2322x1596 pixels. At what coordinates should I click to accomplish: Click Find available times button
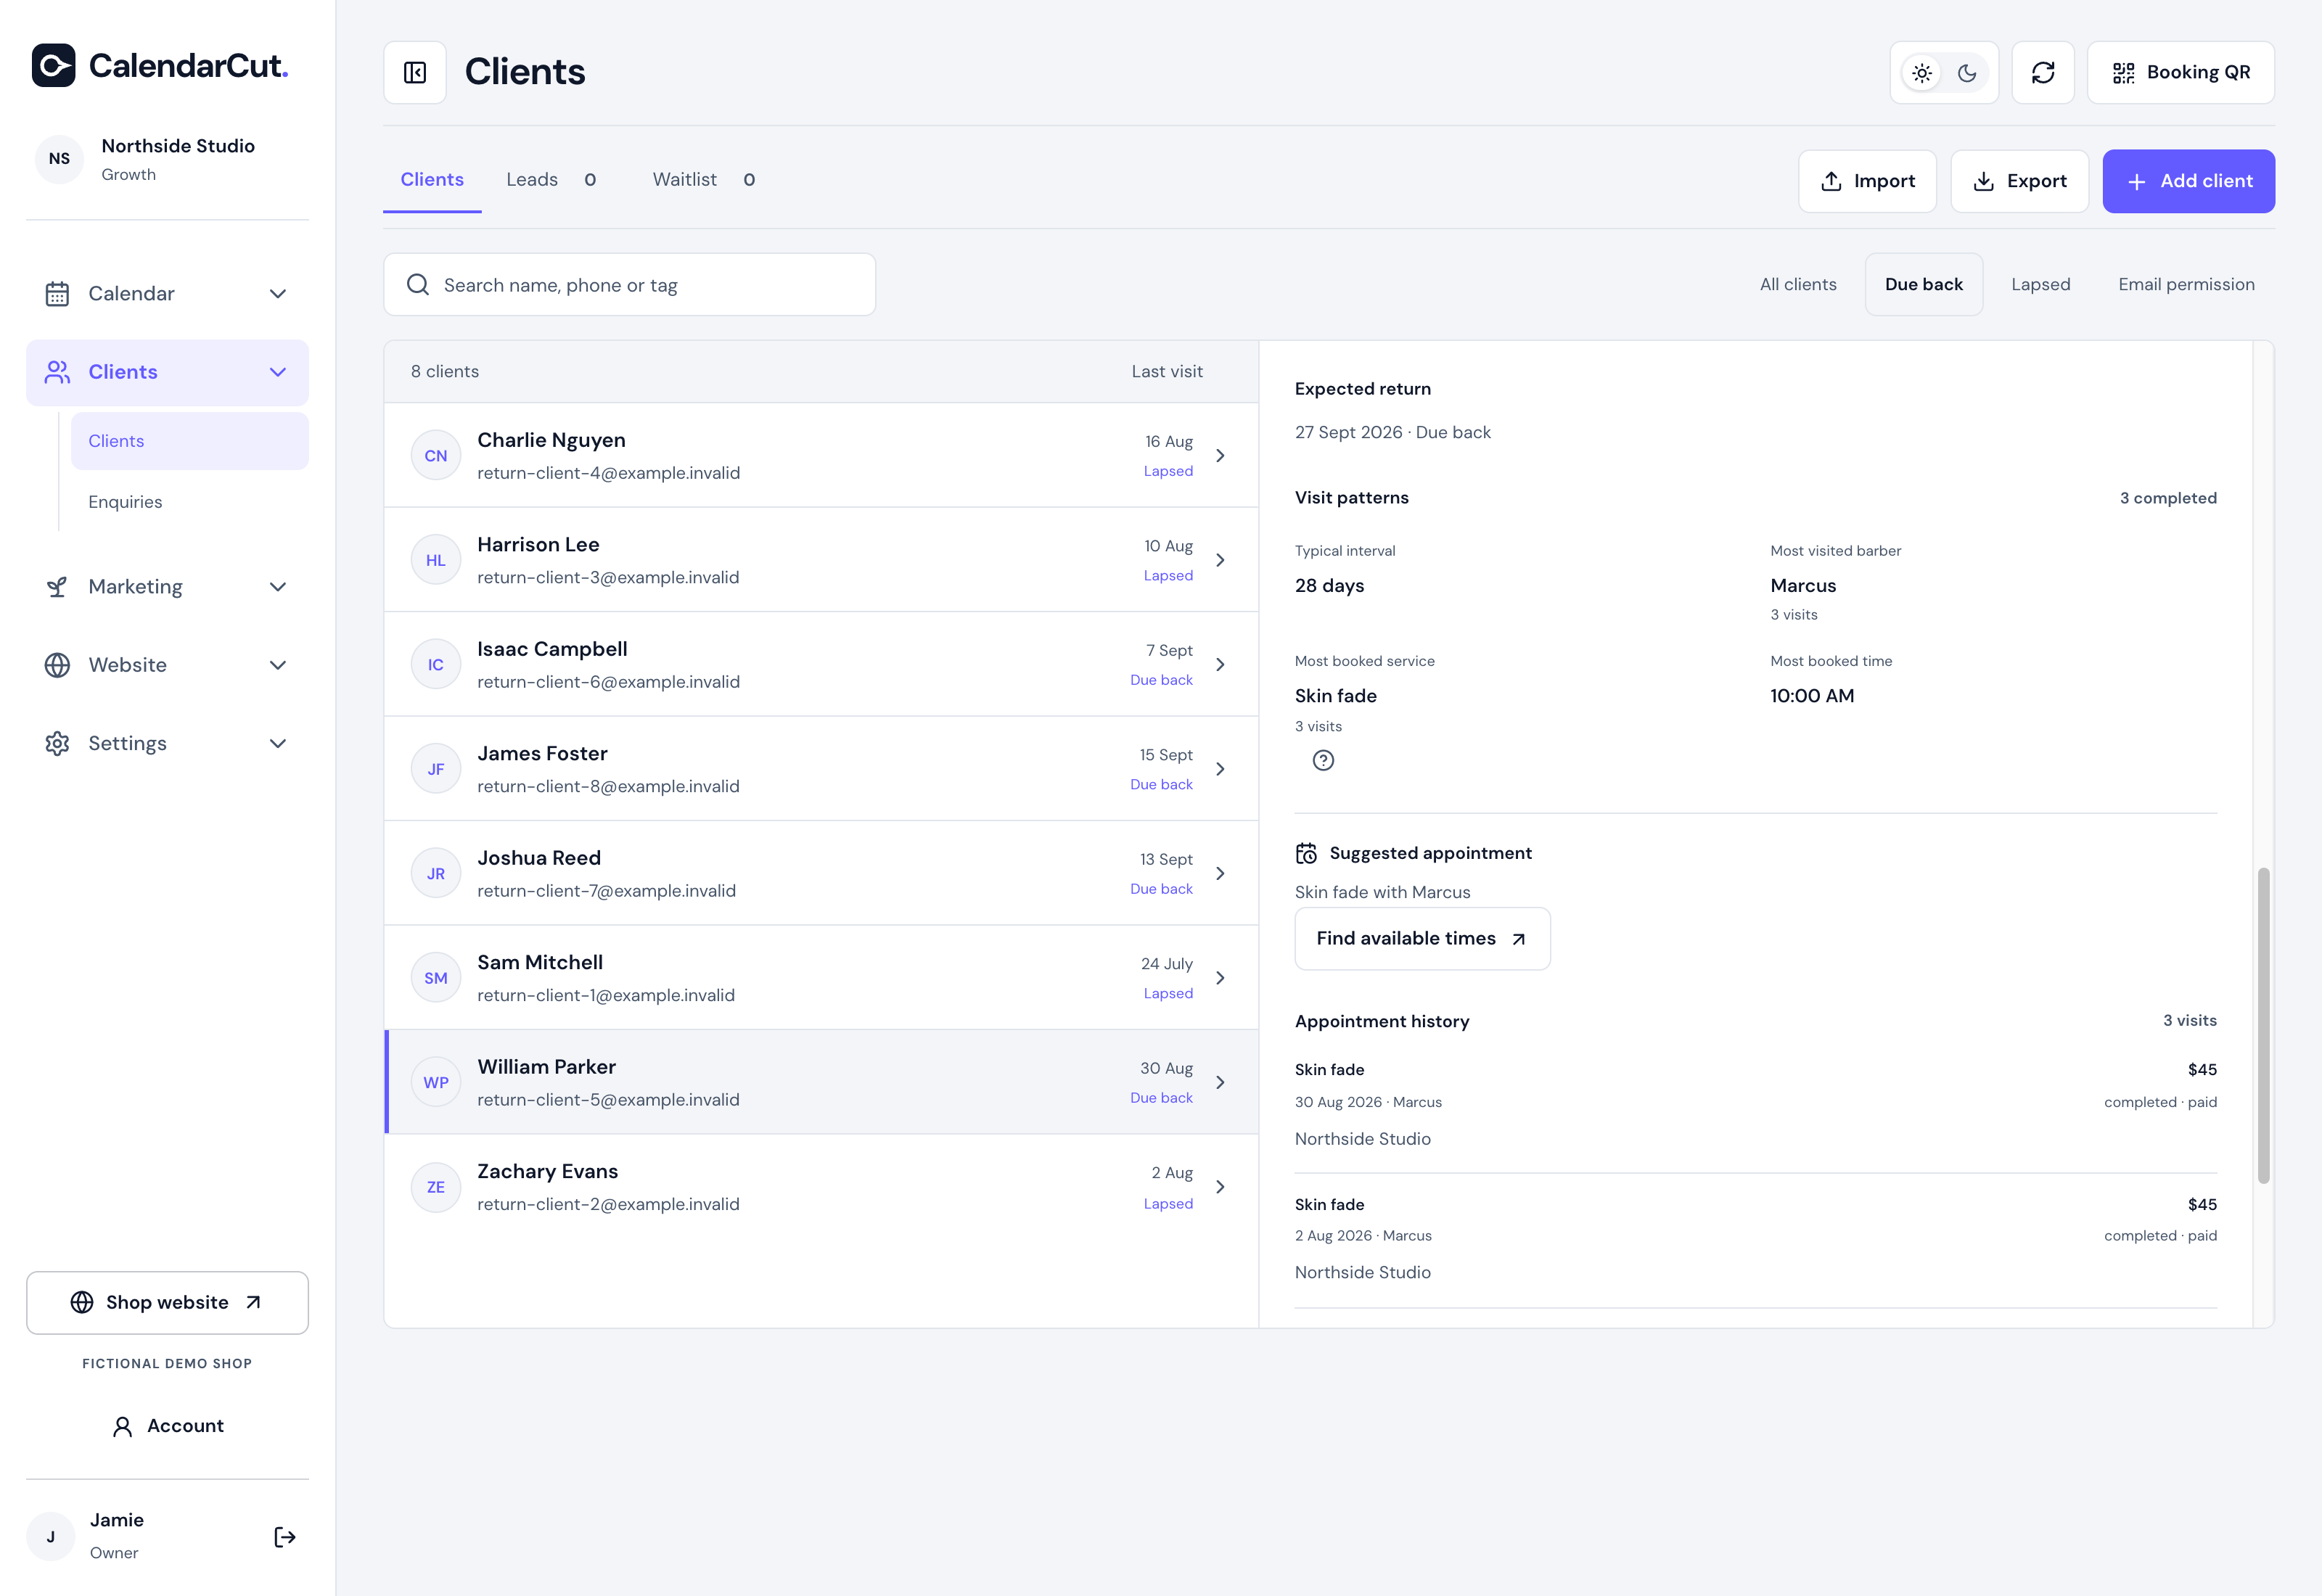point(1422,938)
